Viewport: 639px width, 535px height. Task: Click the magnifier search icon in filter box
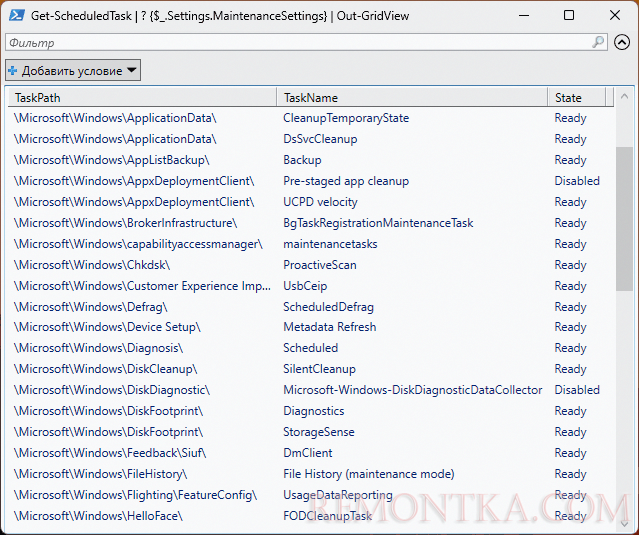(598, 42)
